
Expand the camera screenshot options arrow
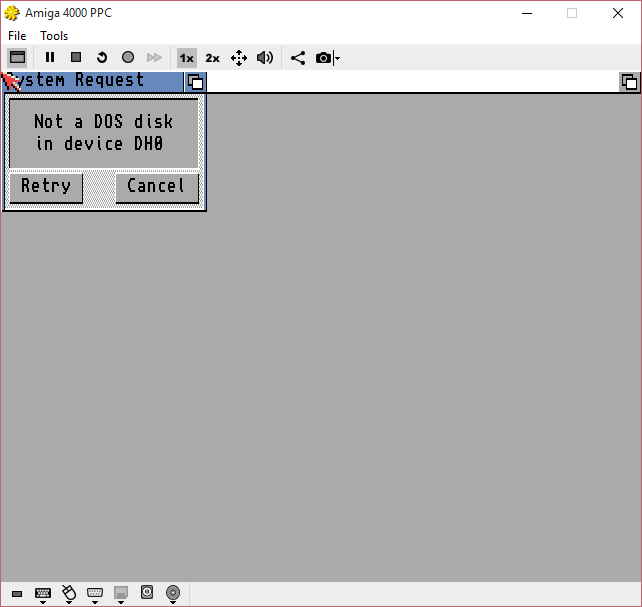pyautogui.click(x=337, y=58)
